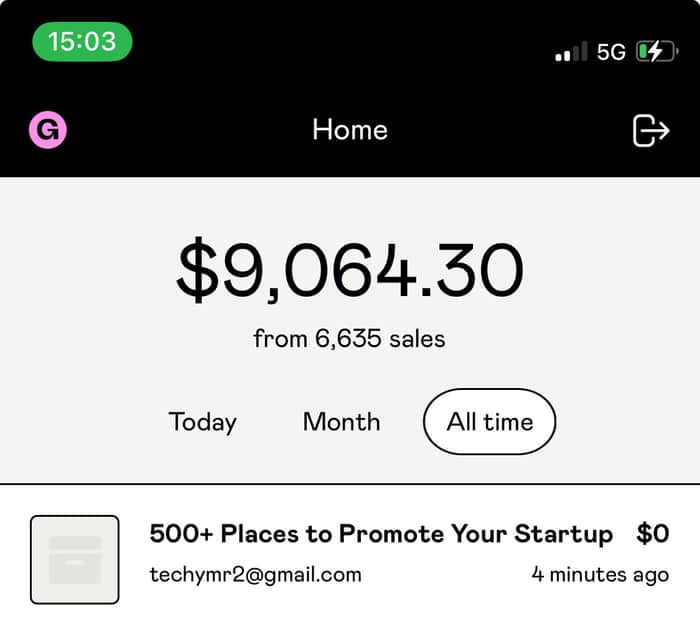Tap the pink Gumroad logo icon
700x630 pixels.
tap(48, 130)
